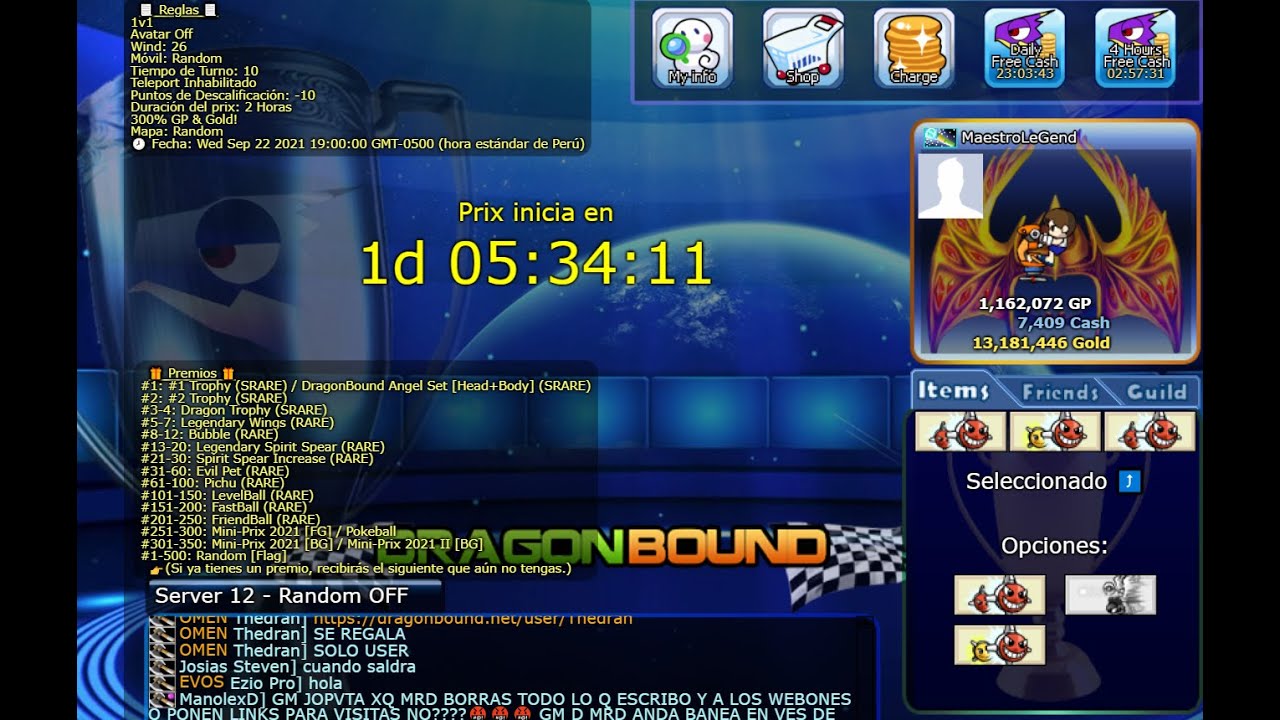Click the rank icon beside EVOS Ezio Pro
The width and height of the screenshot is (1280, 720).
pos(162,683)
